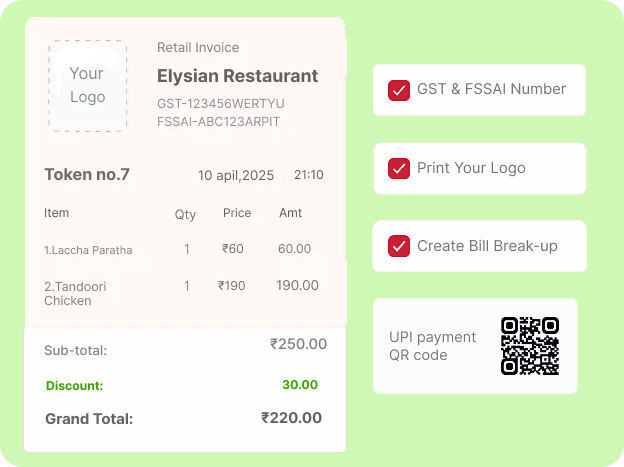The width and height of the screenshot is (624, 467).
Task: Uncheck the GST & FSSAI Number checkbox
Action: click(399, 90)
